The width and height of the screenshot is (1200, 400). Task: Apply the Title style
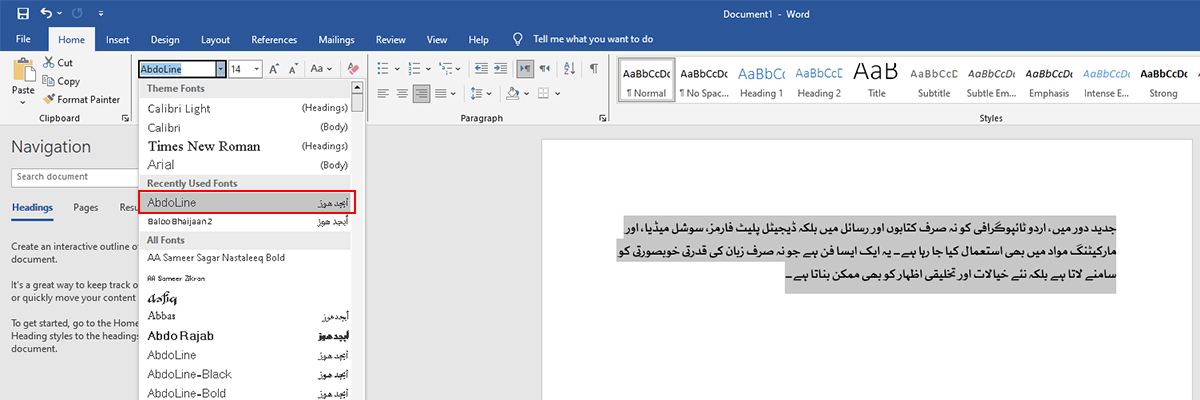(876, 81)
